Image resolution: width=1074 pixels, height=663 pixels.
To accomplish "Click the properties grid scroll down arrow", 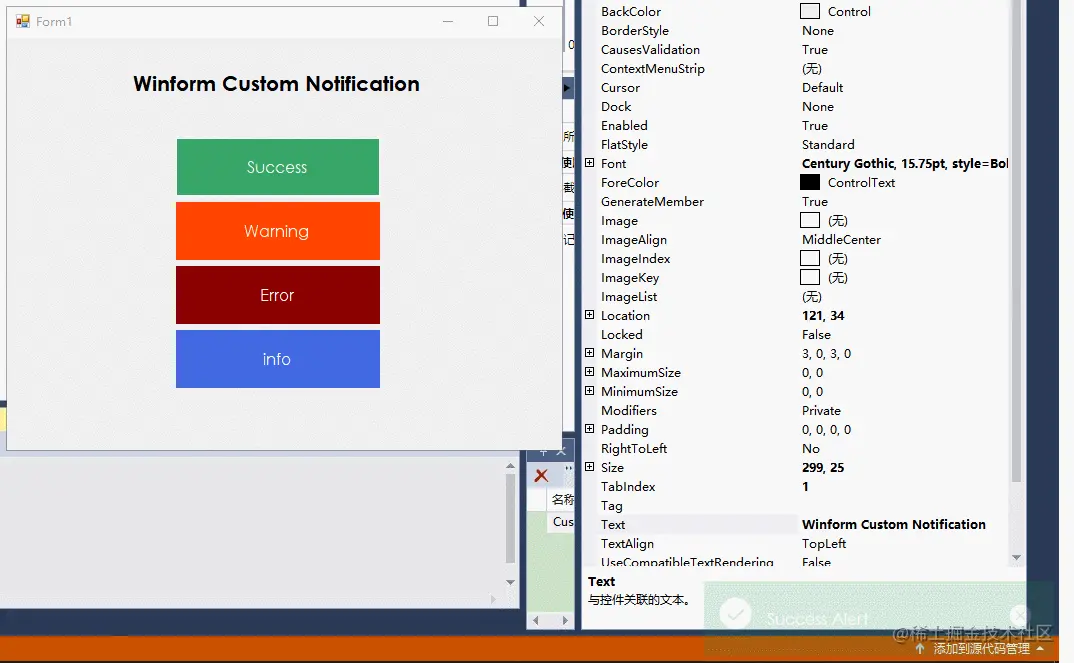I will 1017,557.
